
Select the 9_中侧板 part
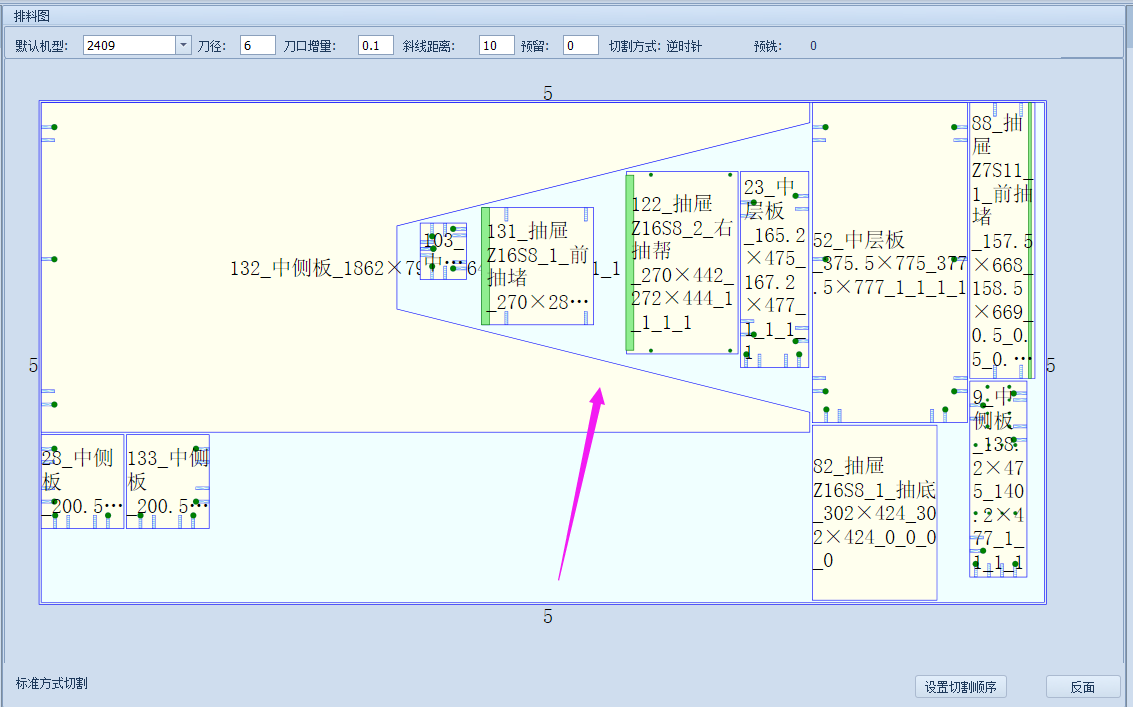click(x=998, y=479)
